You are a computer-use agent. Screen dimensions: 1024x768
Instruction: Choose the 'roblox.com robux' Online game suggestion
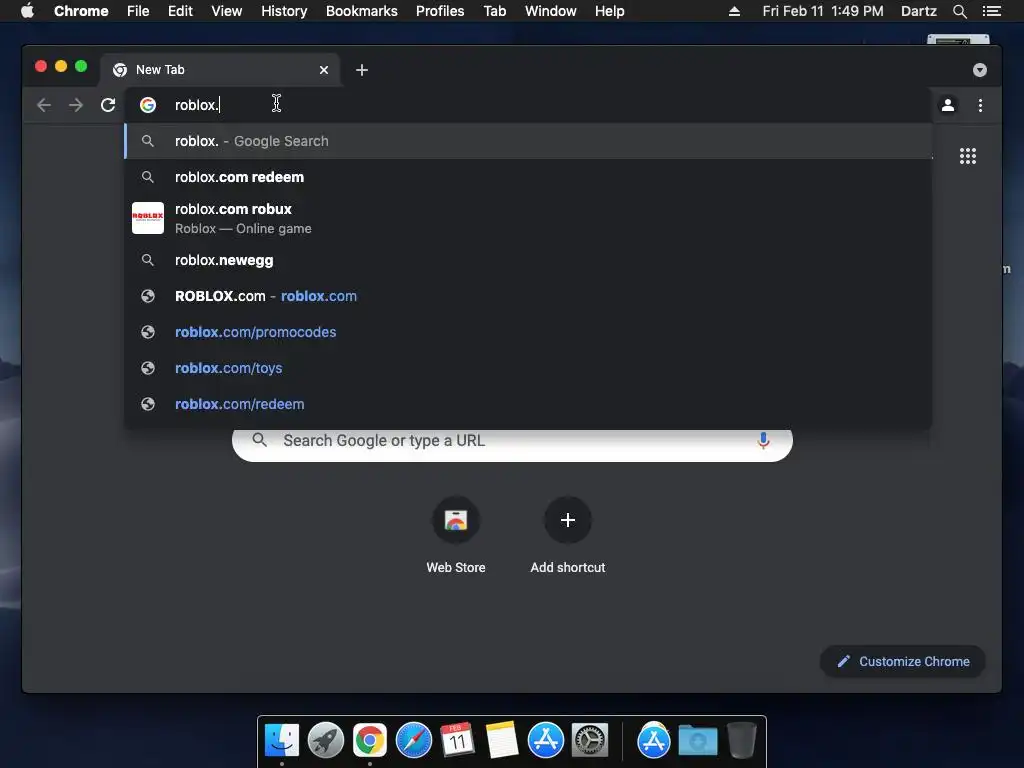point(528,218)
